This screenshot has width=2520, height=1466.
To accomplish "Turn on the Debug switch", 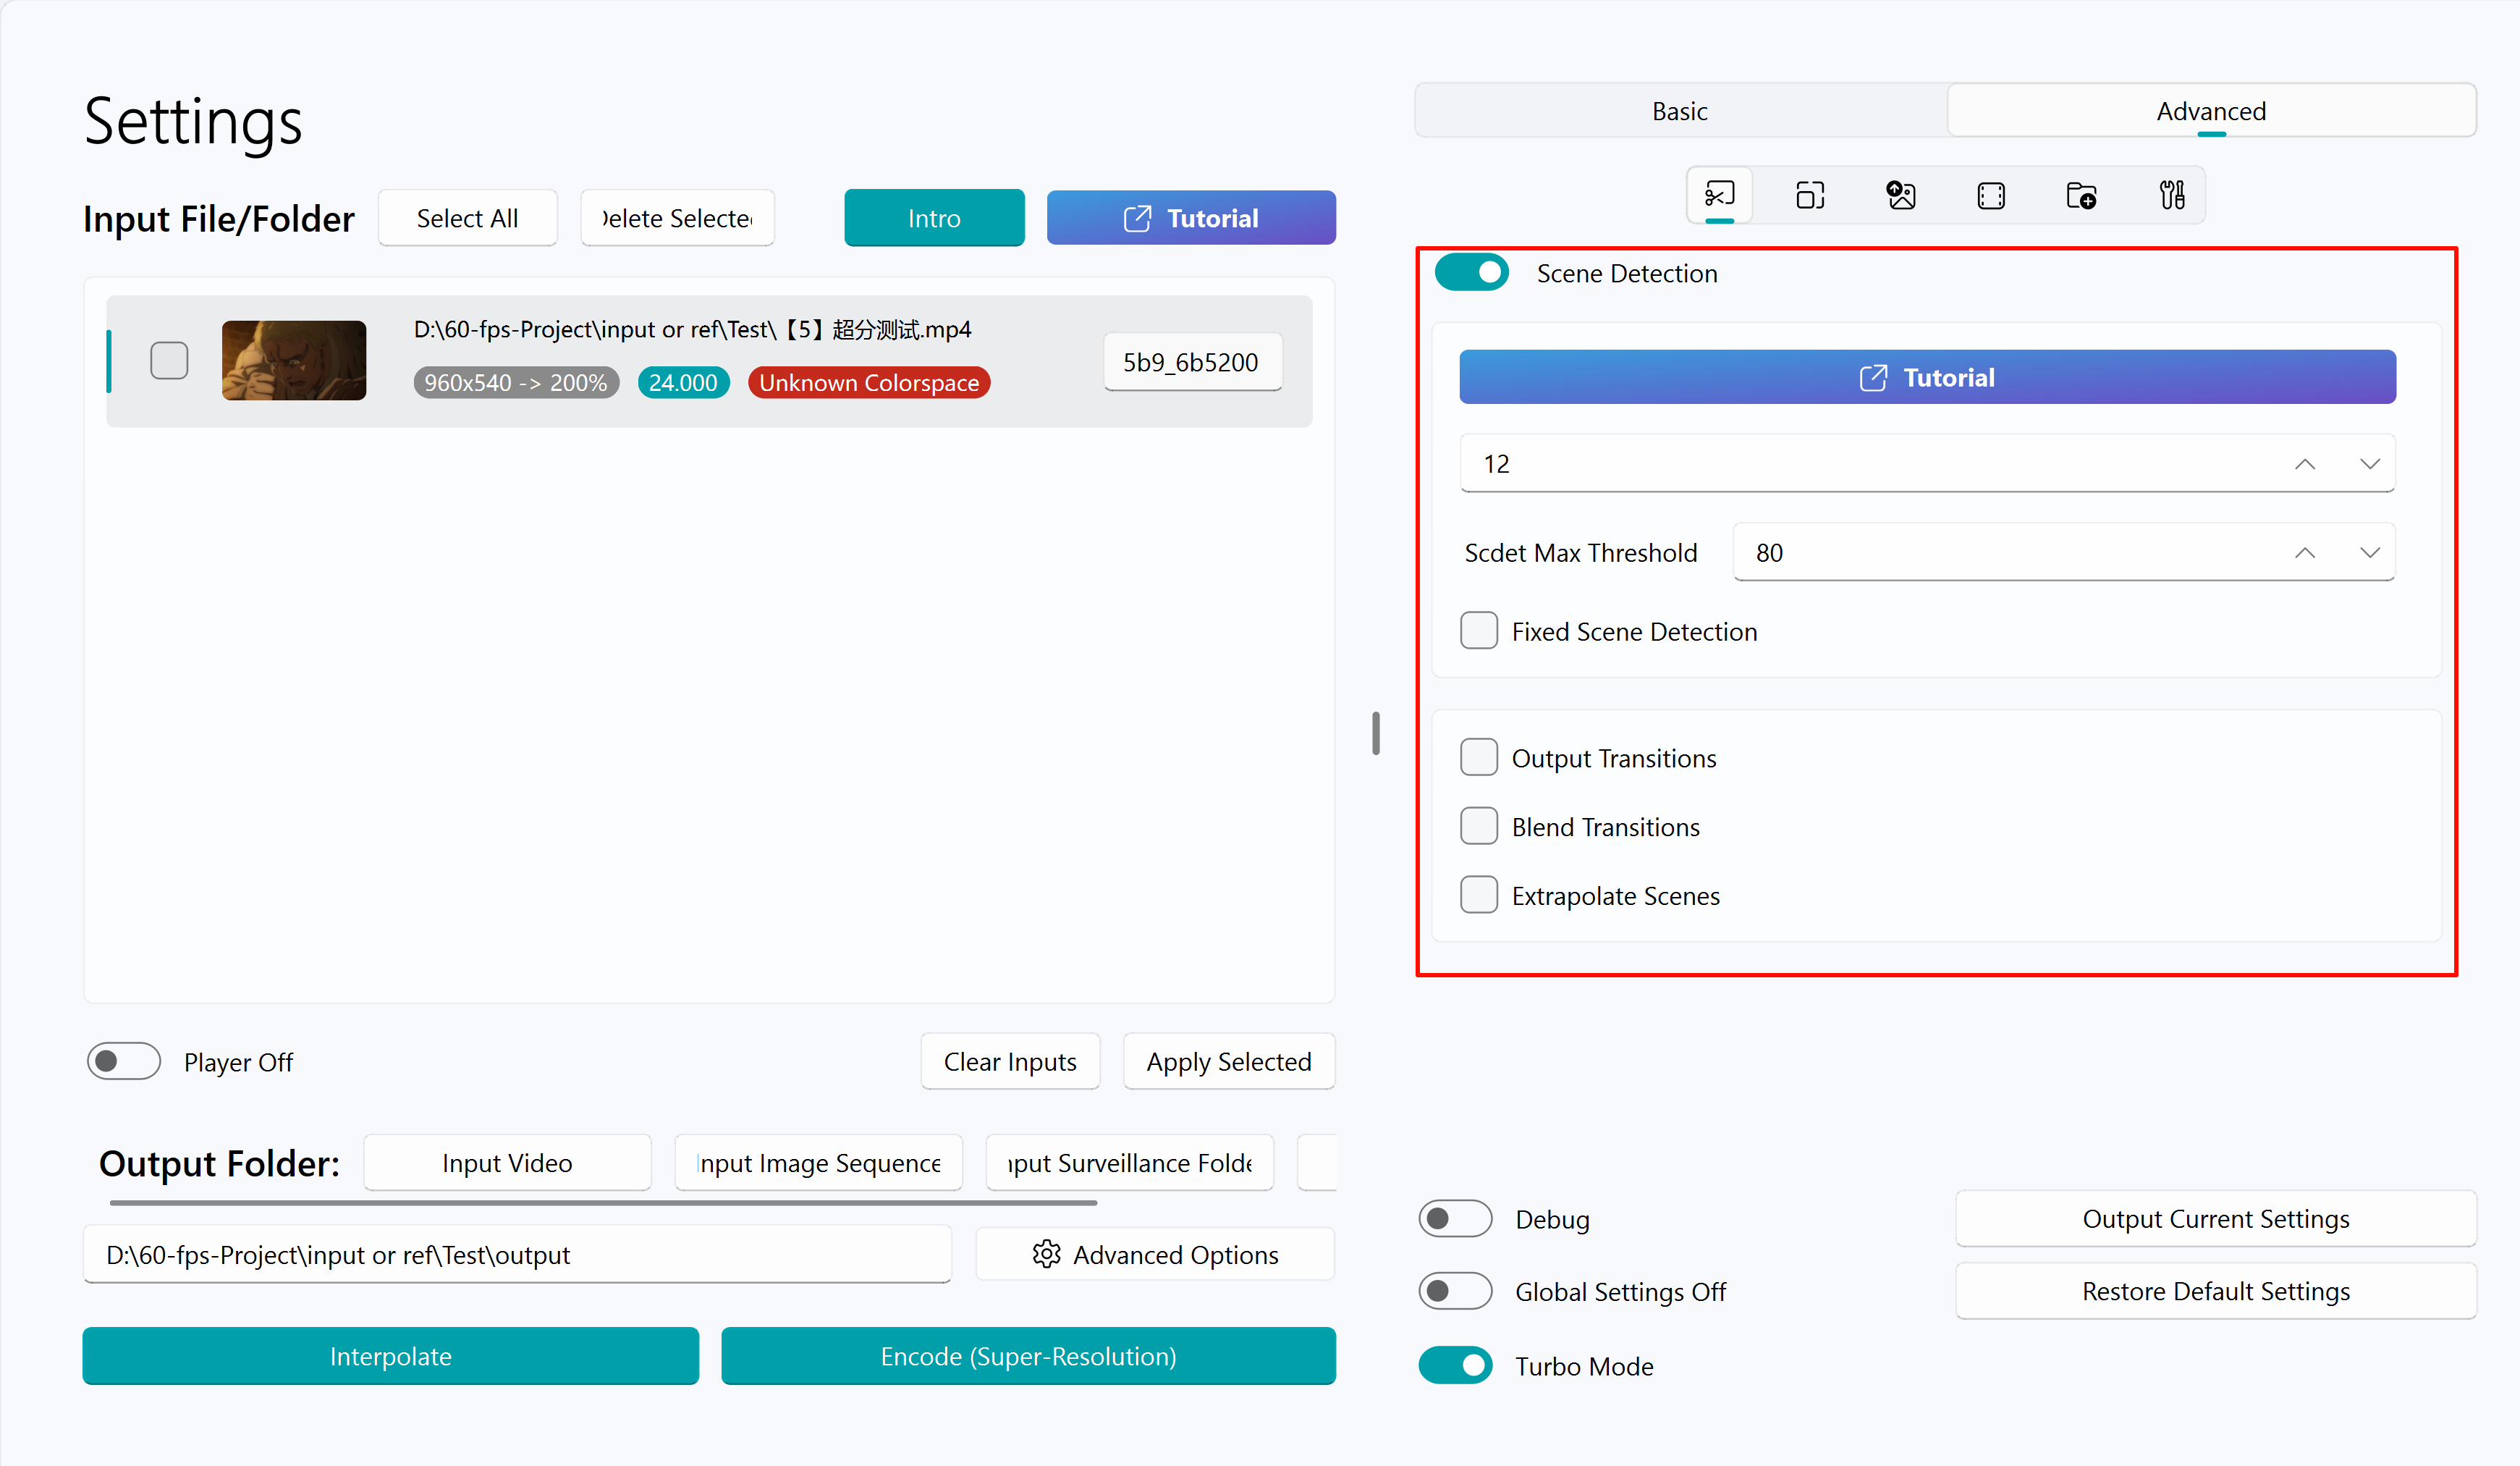I will [x=1455, y=1219].
